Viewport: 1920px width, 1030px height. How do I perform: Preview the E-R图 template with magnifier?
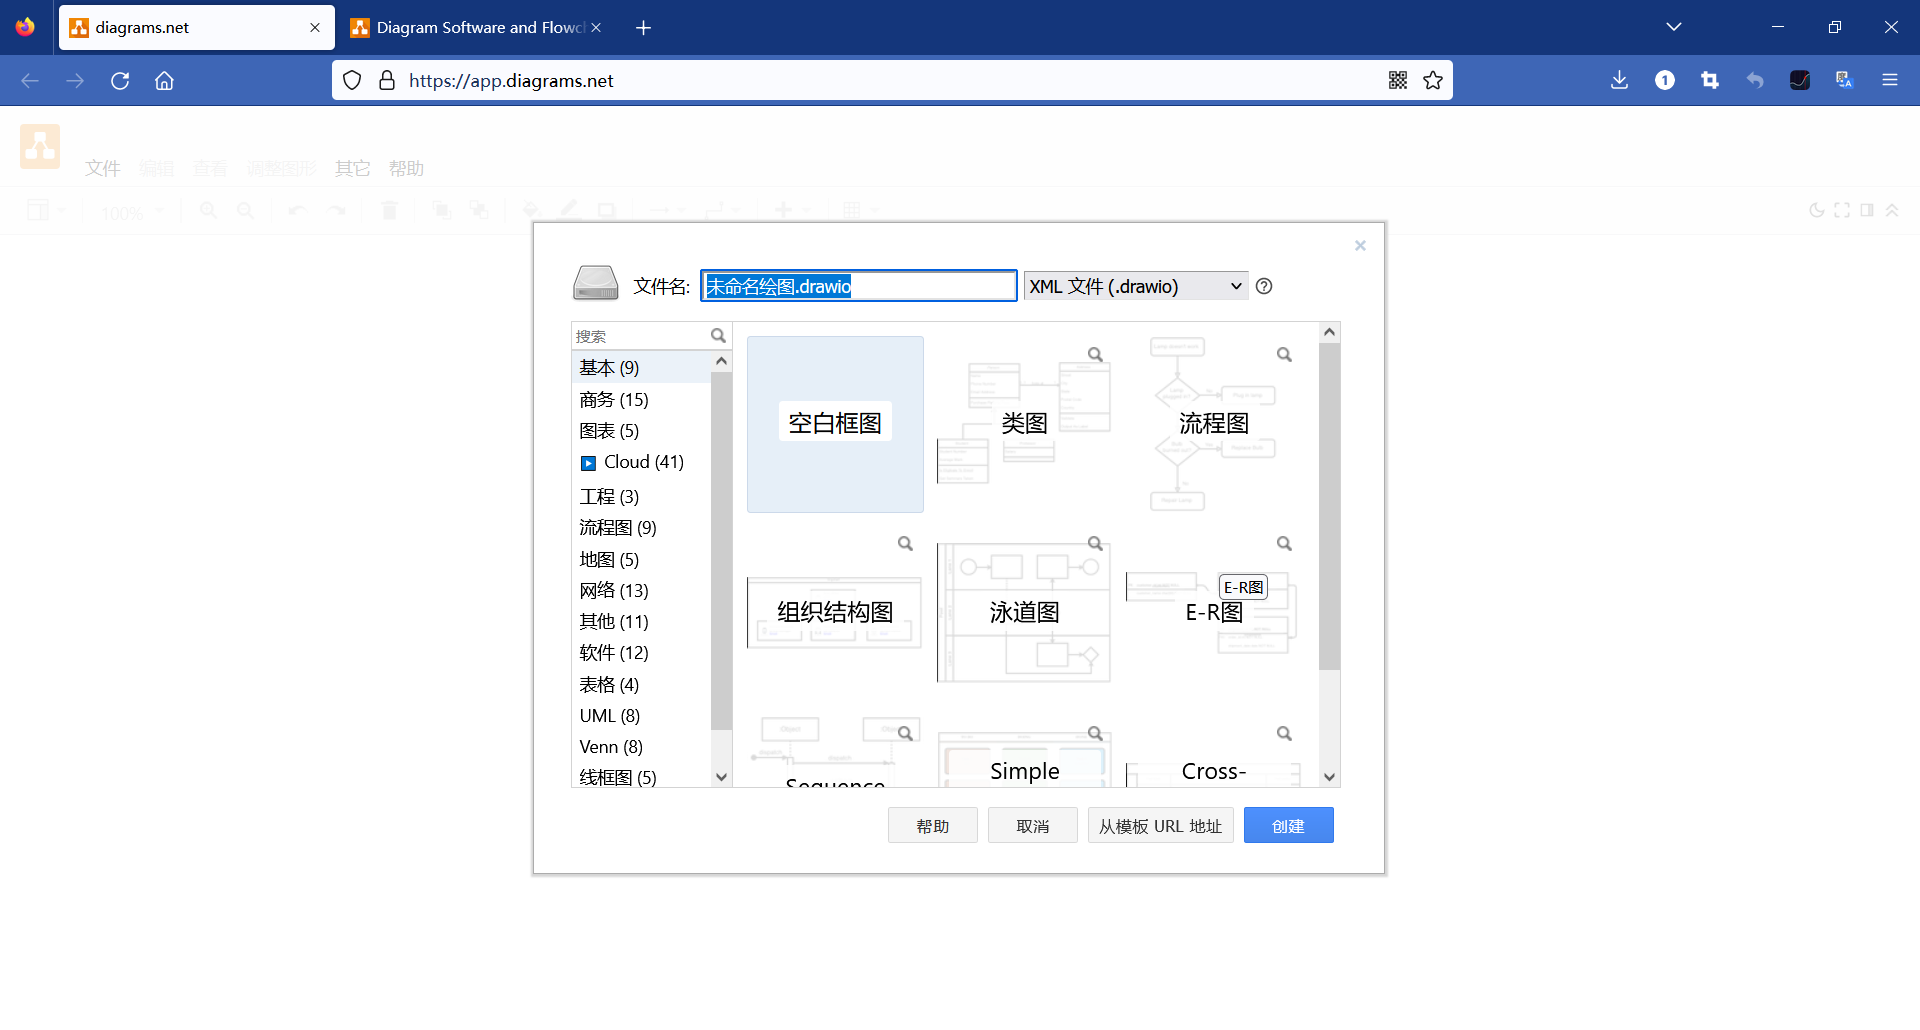(1284, 544)
